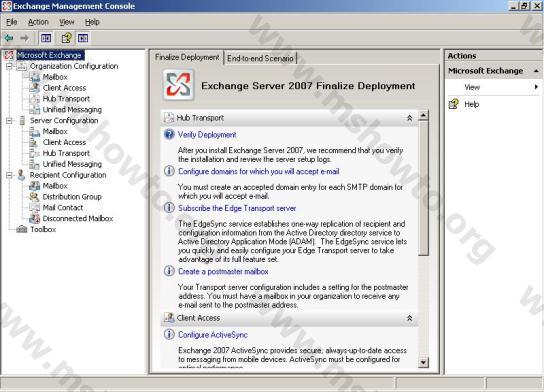
Task: Select the Mail Contact tree item label
Action: (x=63, y=207)
